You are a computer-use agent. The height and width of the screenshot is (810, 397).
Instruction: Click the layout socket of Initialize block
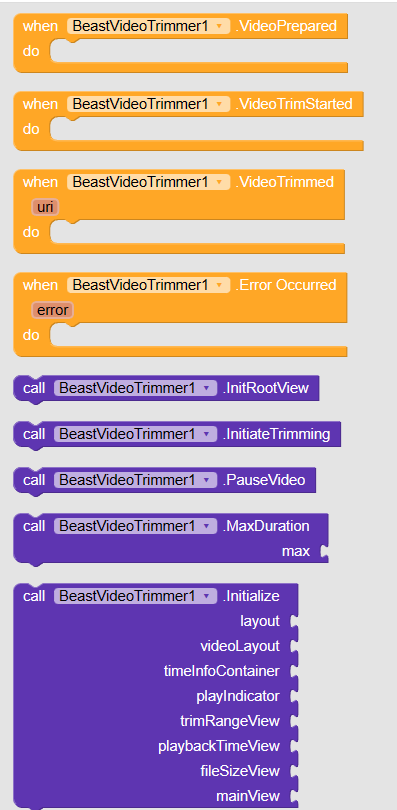point(294,621)
